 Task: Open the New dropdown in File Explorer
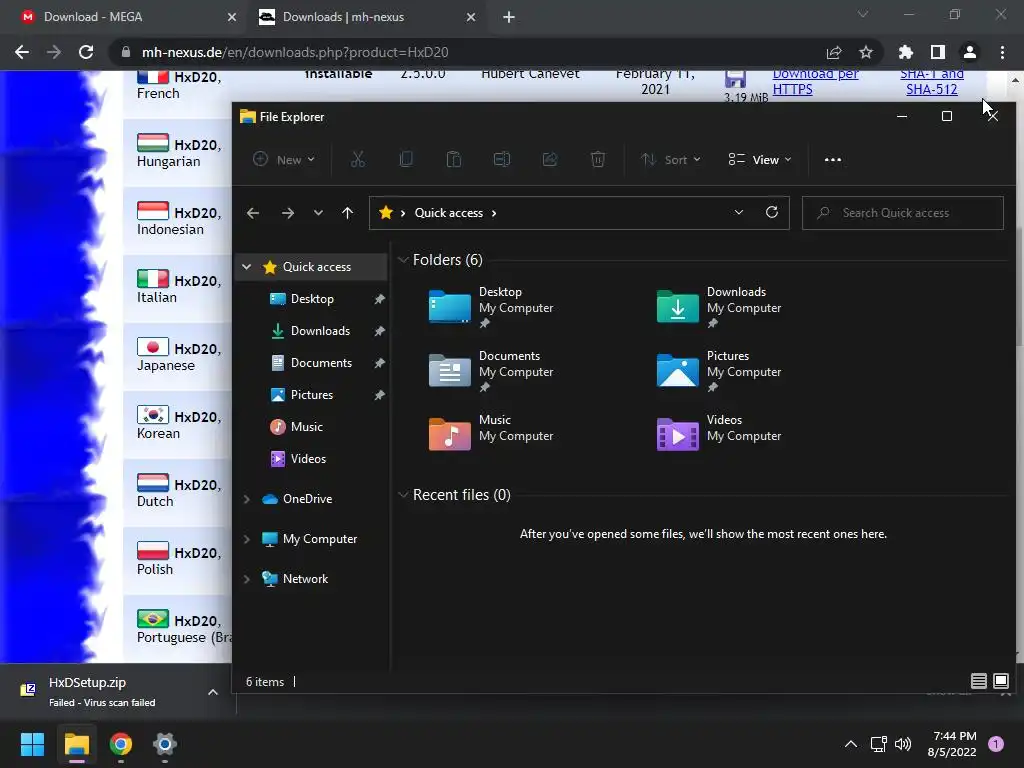(x=284, y=159)
